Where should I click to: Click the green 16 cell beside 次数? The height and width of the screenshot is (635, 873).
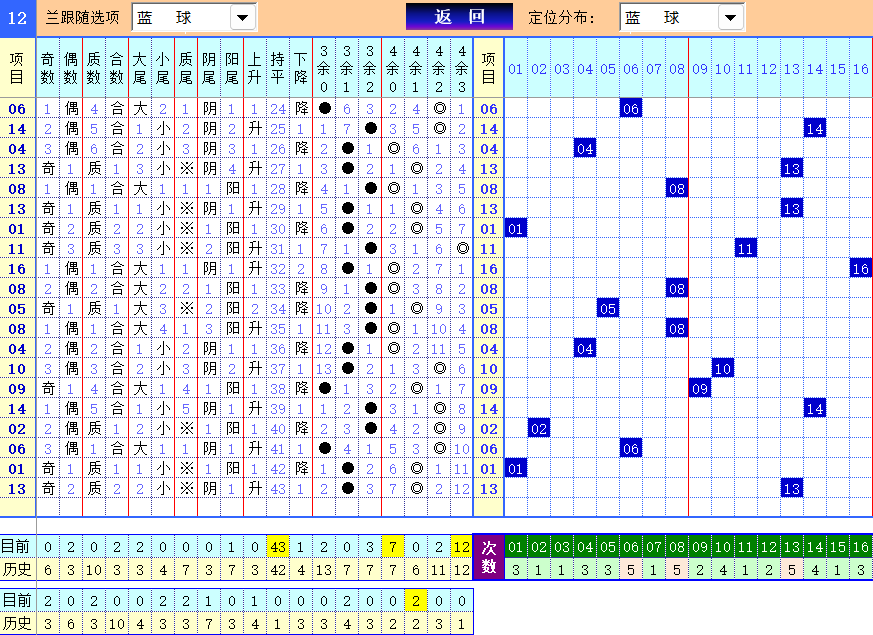click(x=861, y=547)
